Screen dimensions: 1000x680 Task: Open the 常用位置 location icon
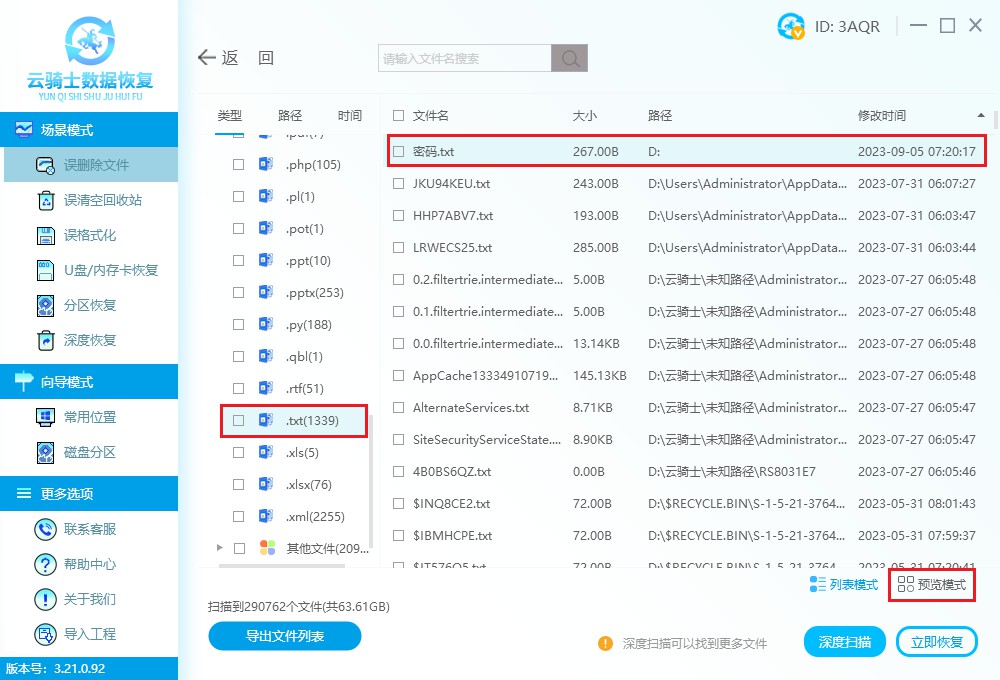46,417
